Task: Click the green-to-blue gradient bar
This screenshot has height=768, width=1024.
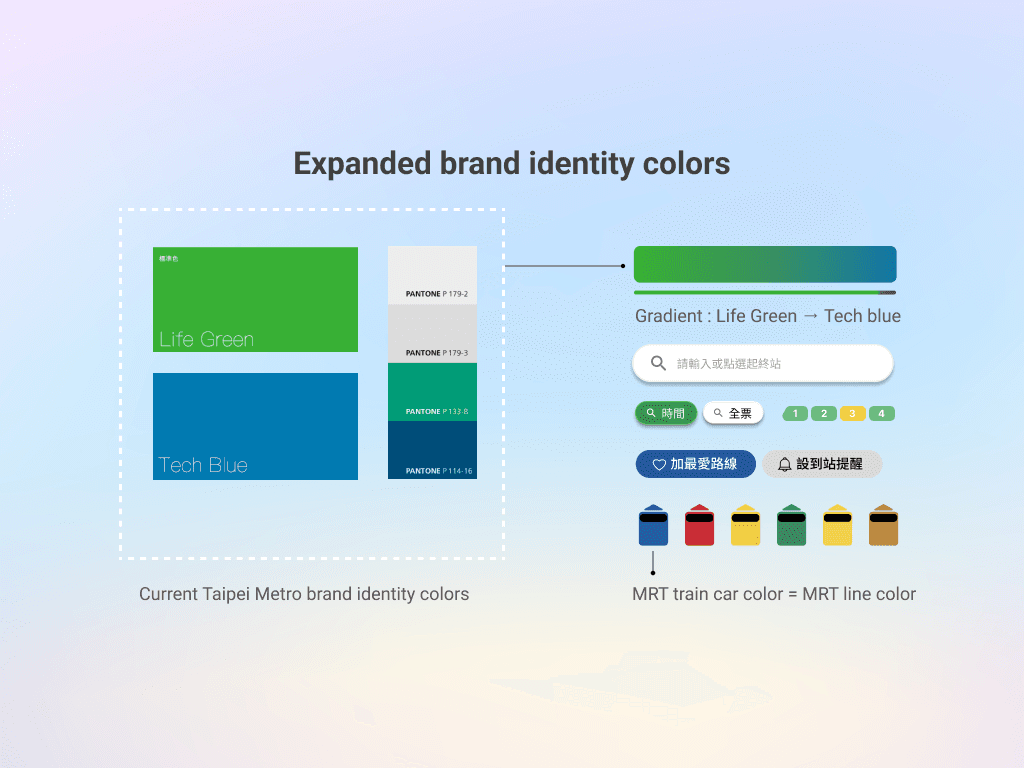Action: [x=765, y=264]
